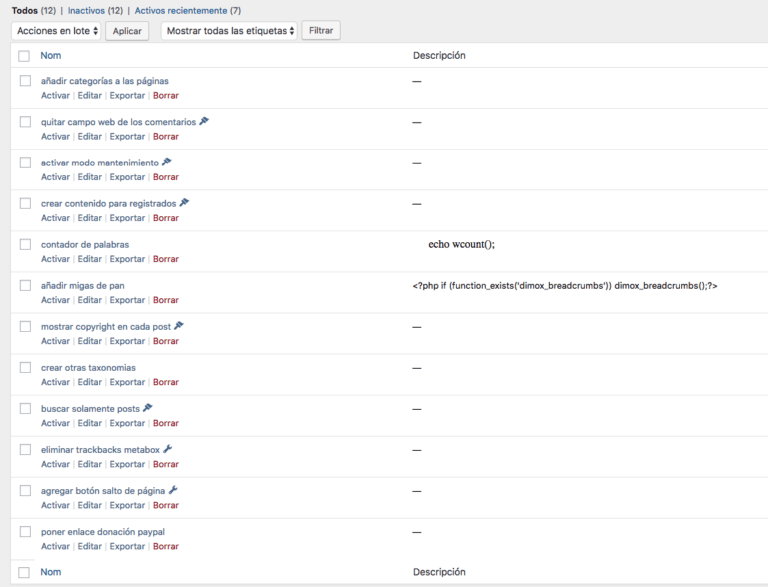This screenshot has height=587, width=768.
Task: Open the Acciones en lote dropdown
Action: click(x=56, y=31)
